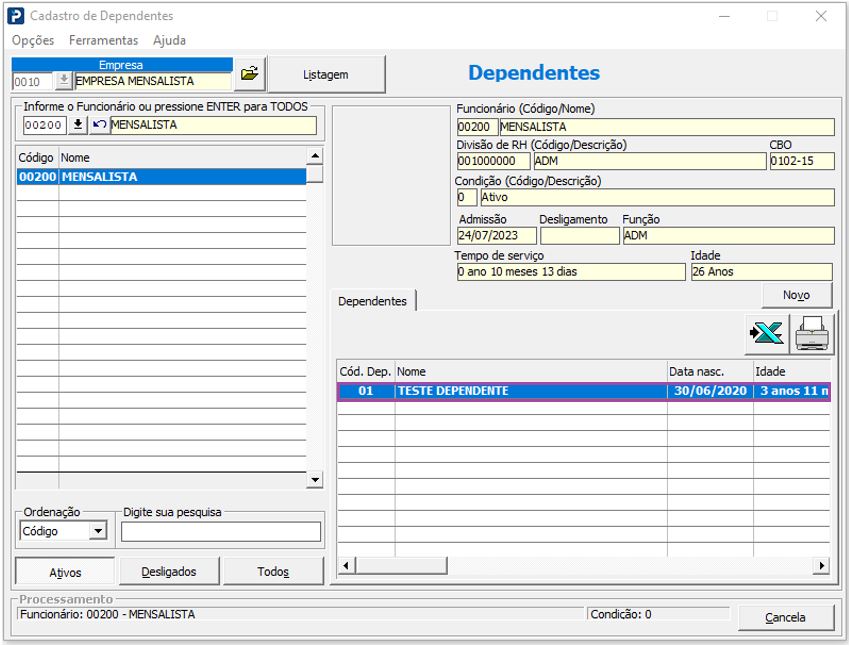Click the application logo in title bar

pyautogui.click(x=16, y=16)
